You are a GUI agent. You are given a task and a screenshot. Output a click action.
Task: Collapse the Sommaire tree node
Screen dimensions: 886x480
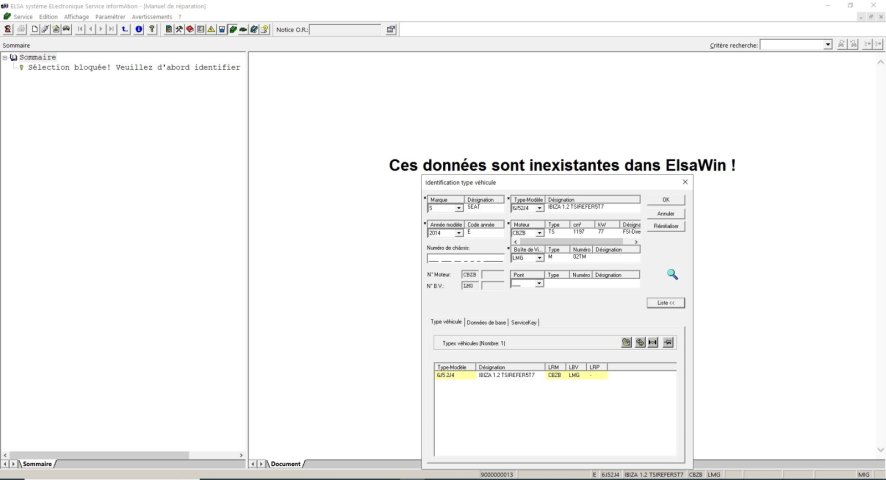click(5, 57)
